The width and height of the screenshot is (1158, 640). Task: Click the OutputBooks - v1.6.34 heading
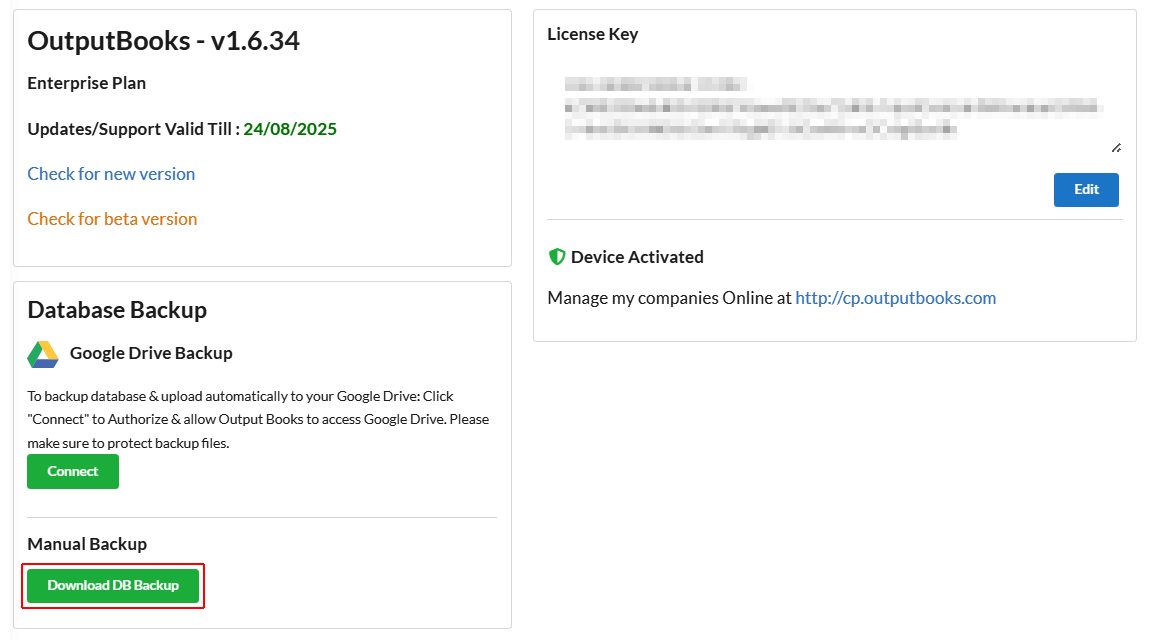(163, 41)
